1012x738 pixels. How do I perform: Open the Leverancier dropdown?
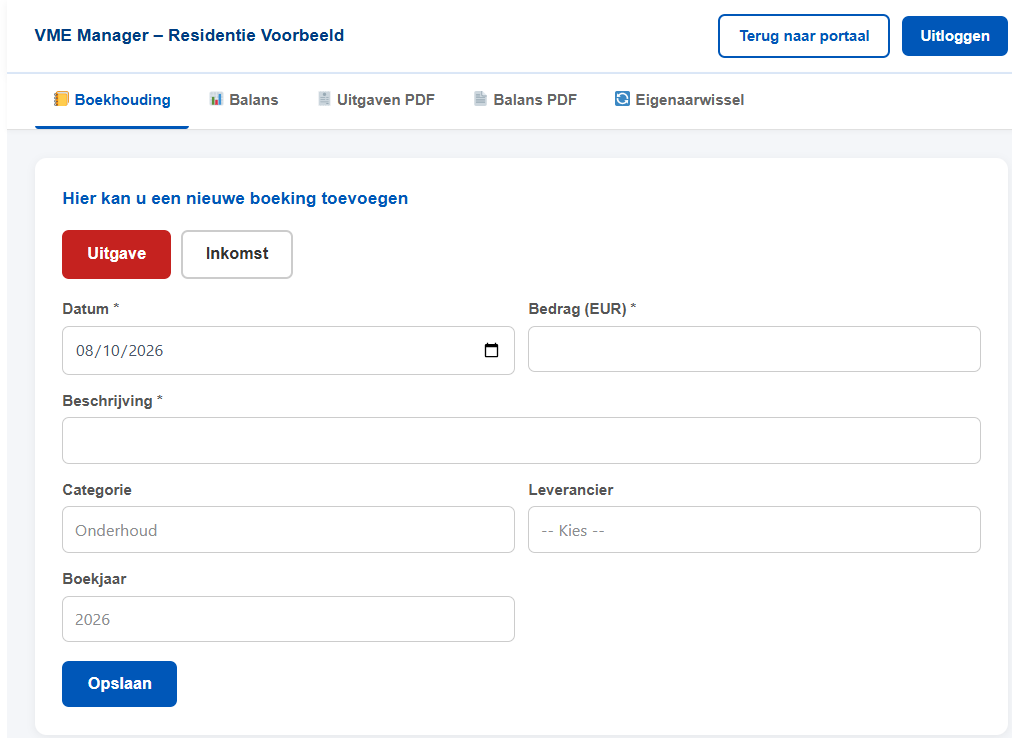754,530
